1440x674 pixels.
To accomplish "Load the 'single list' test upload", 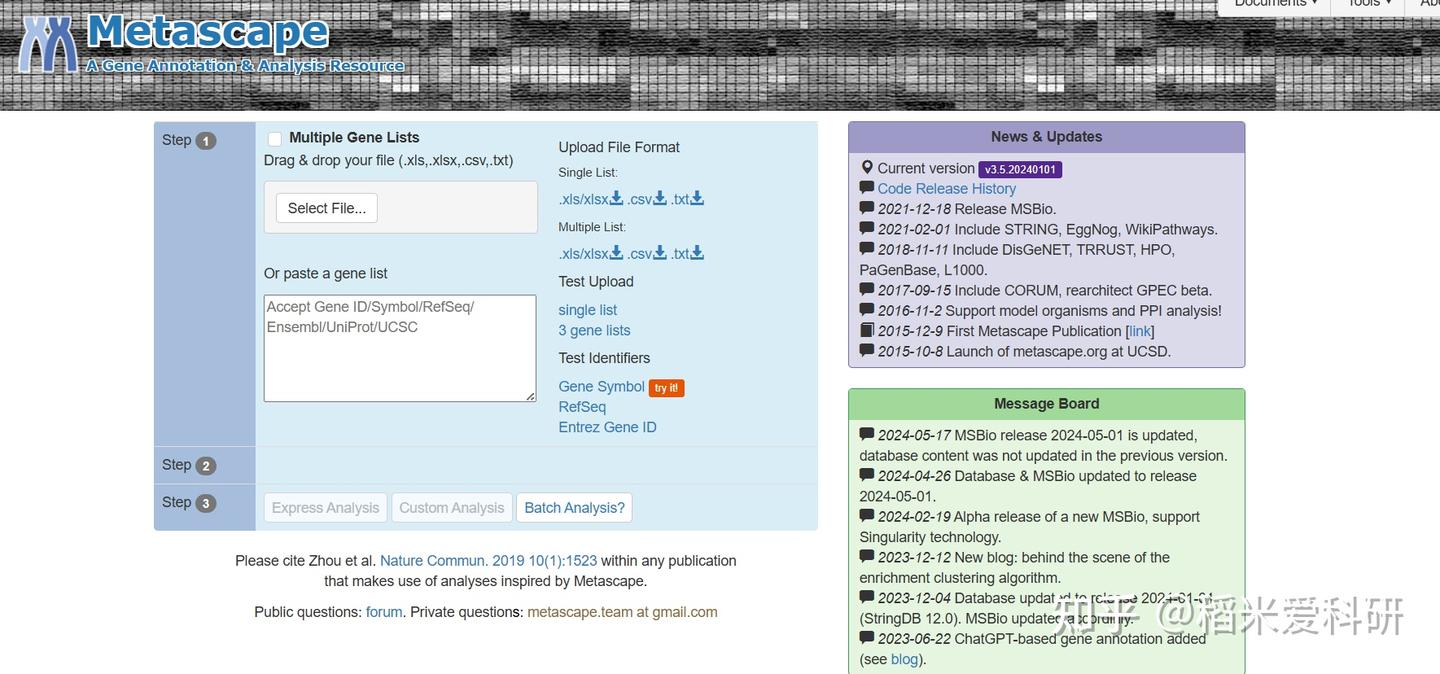I will (587, 309).
